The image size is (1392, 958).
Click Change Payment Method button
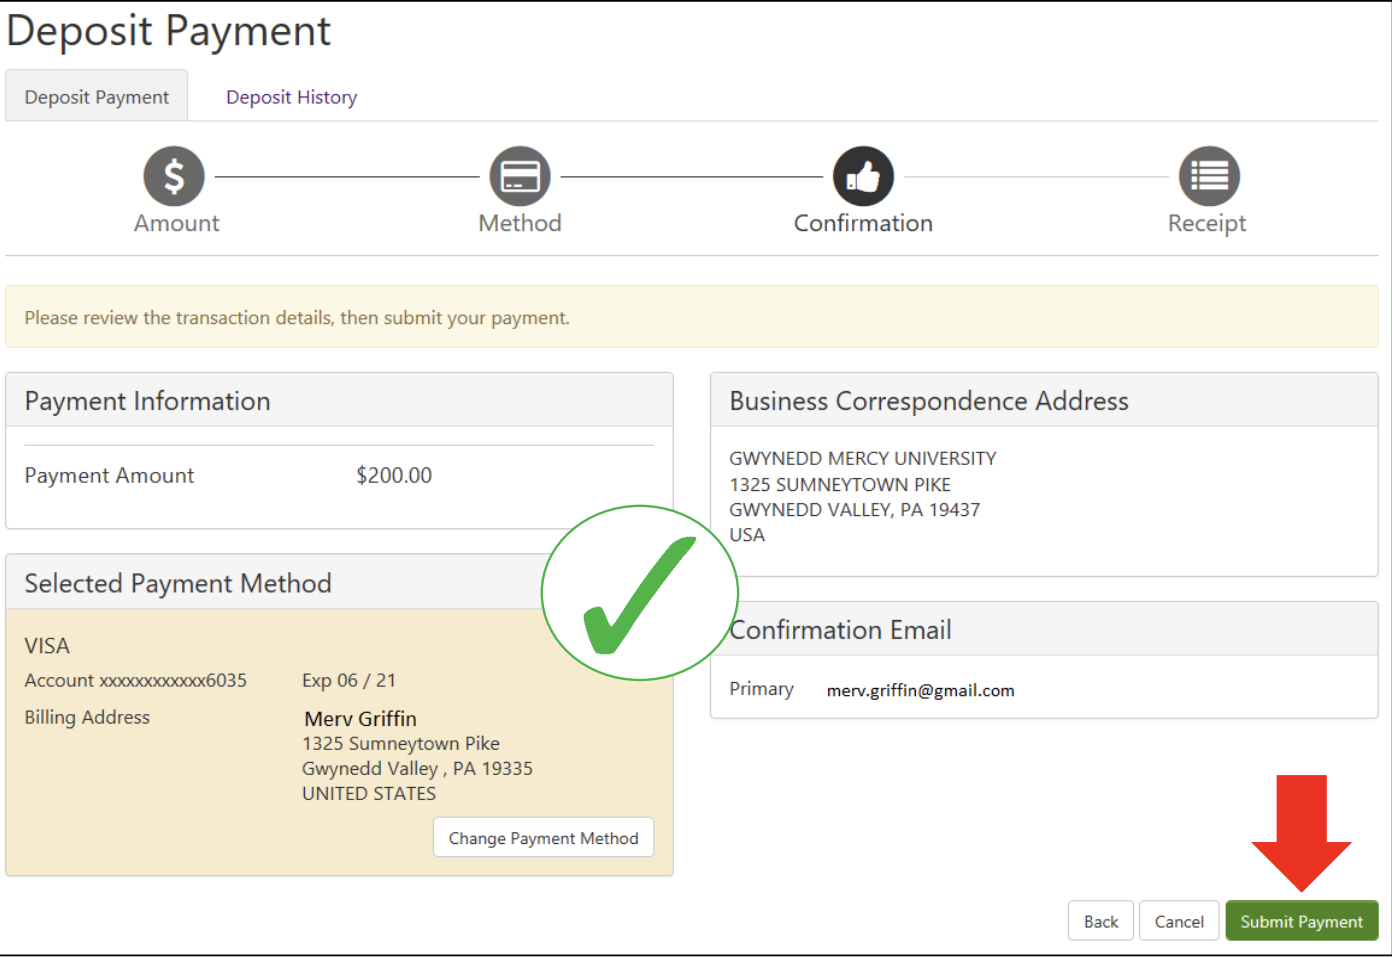click(543, 838)
